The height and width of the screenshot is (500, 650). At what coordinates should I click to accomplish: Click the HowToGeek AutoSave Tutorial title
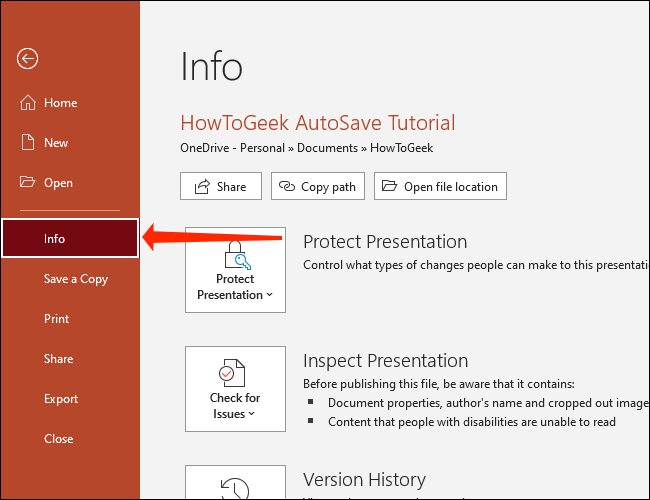[317, 123]
